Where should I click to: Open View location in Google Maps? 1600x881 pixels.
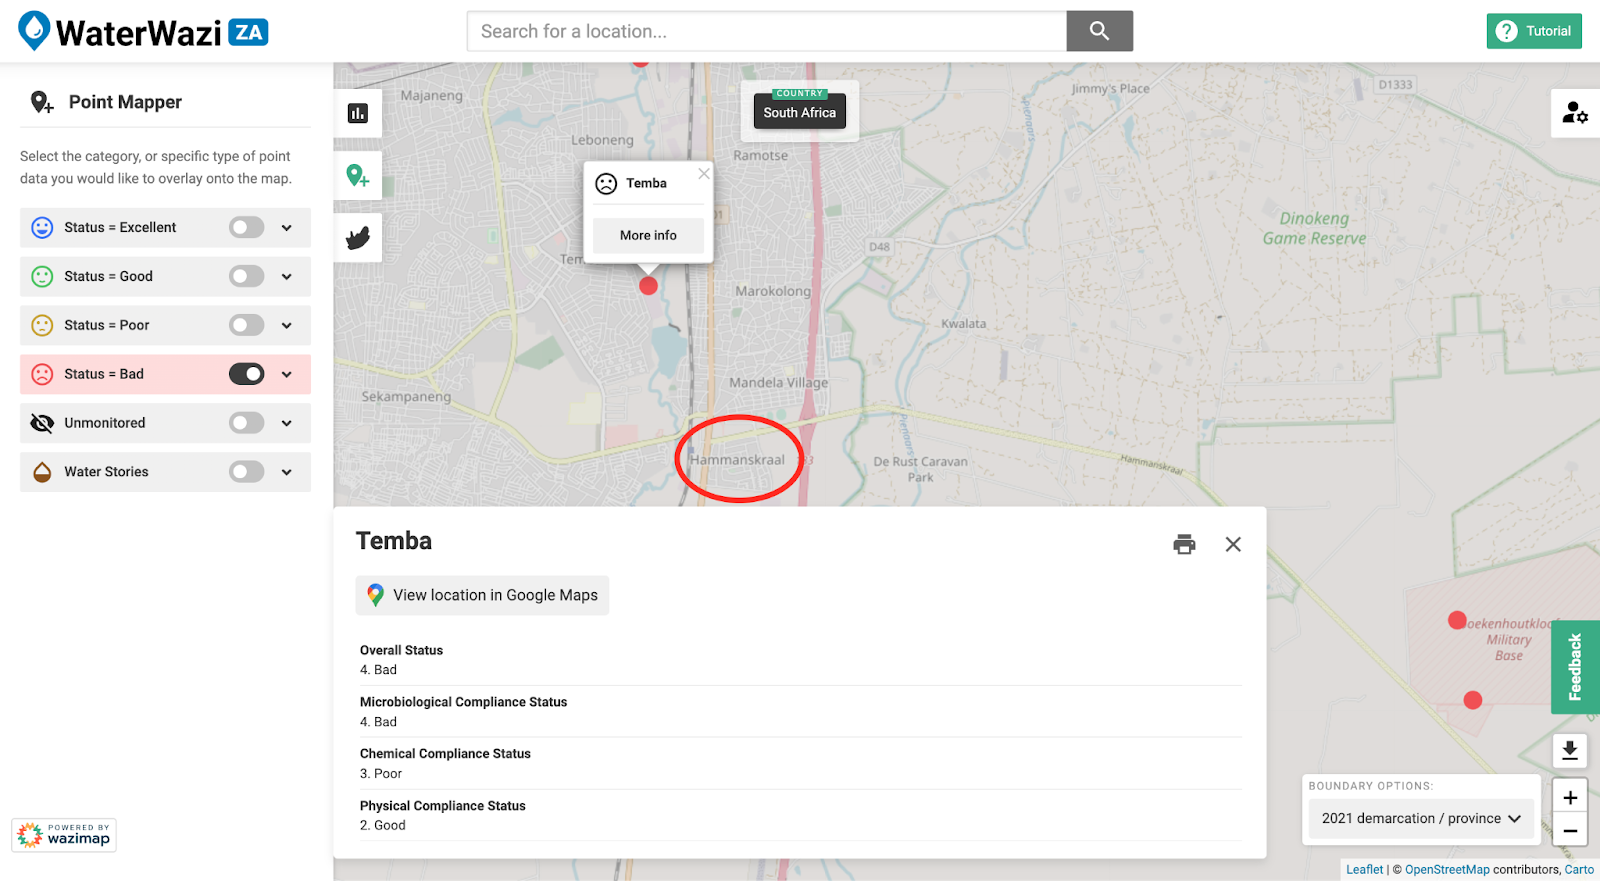tap(482, 595)
